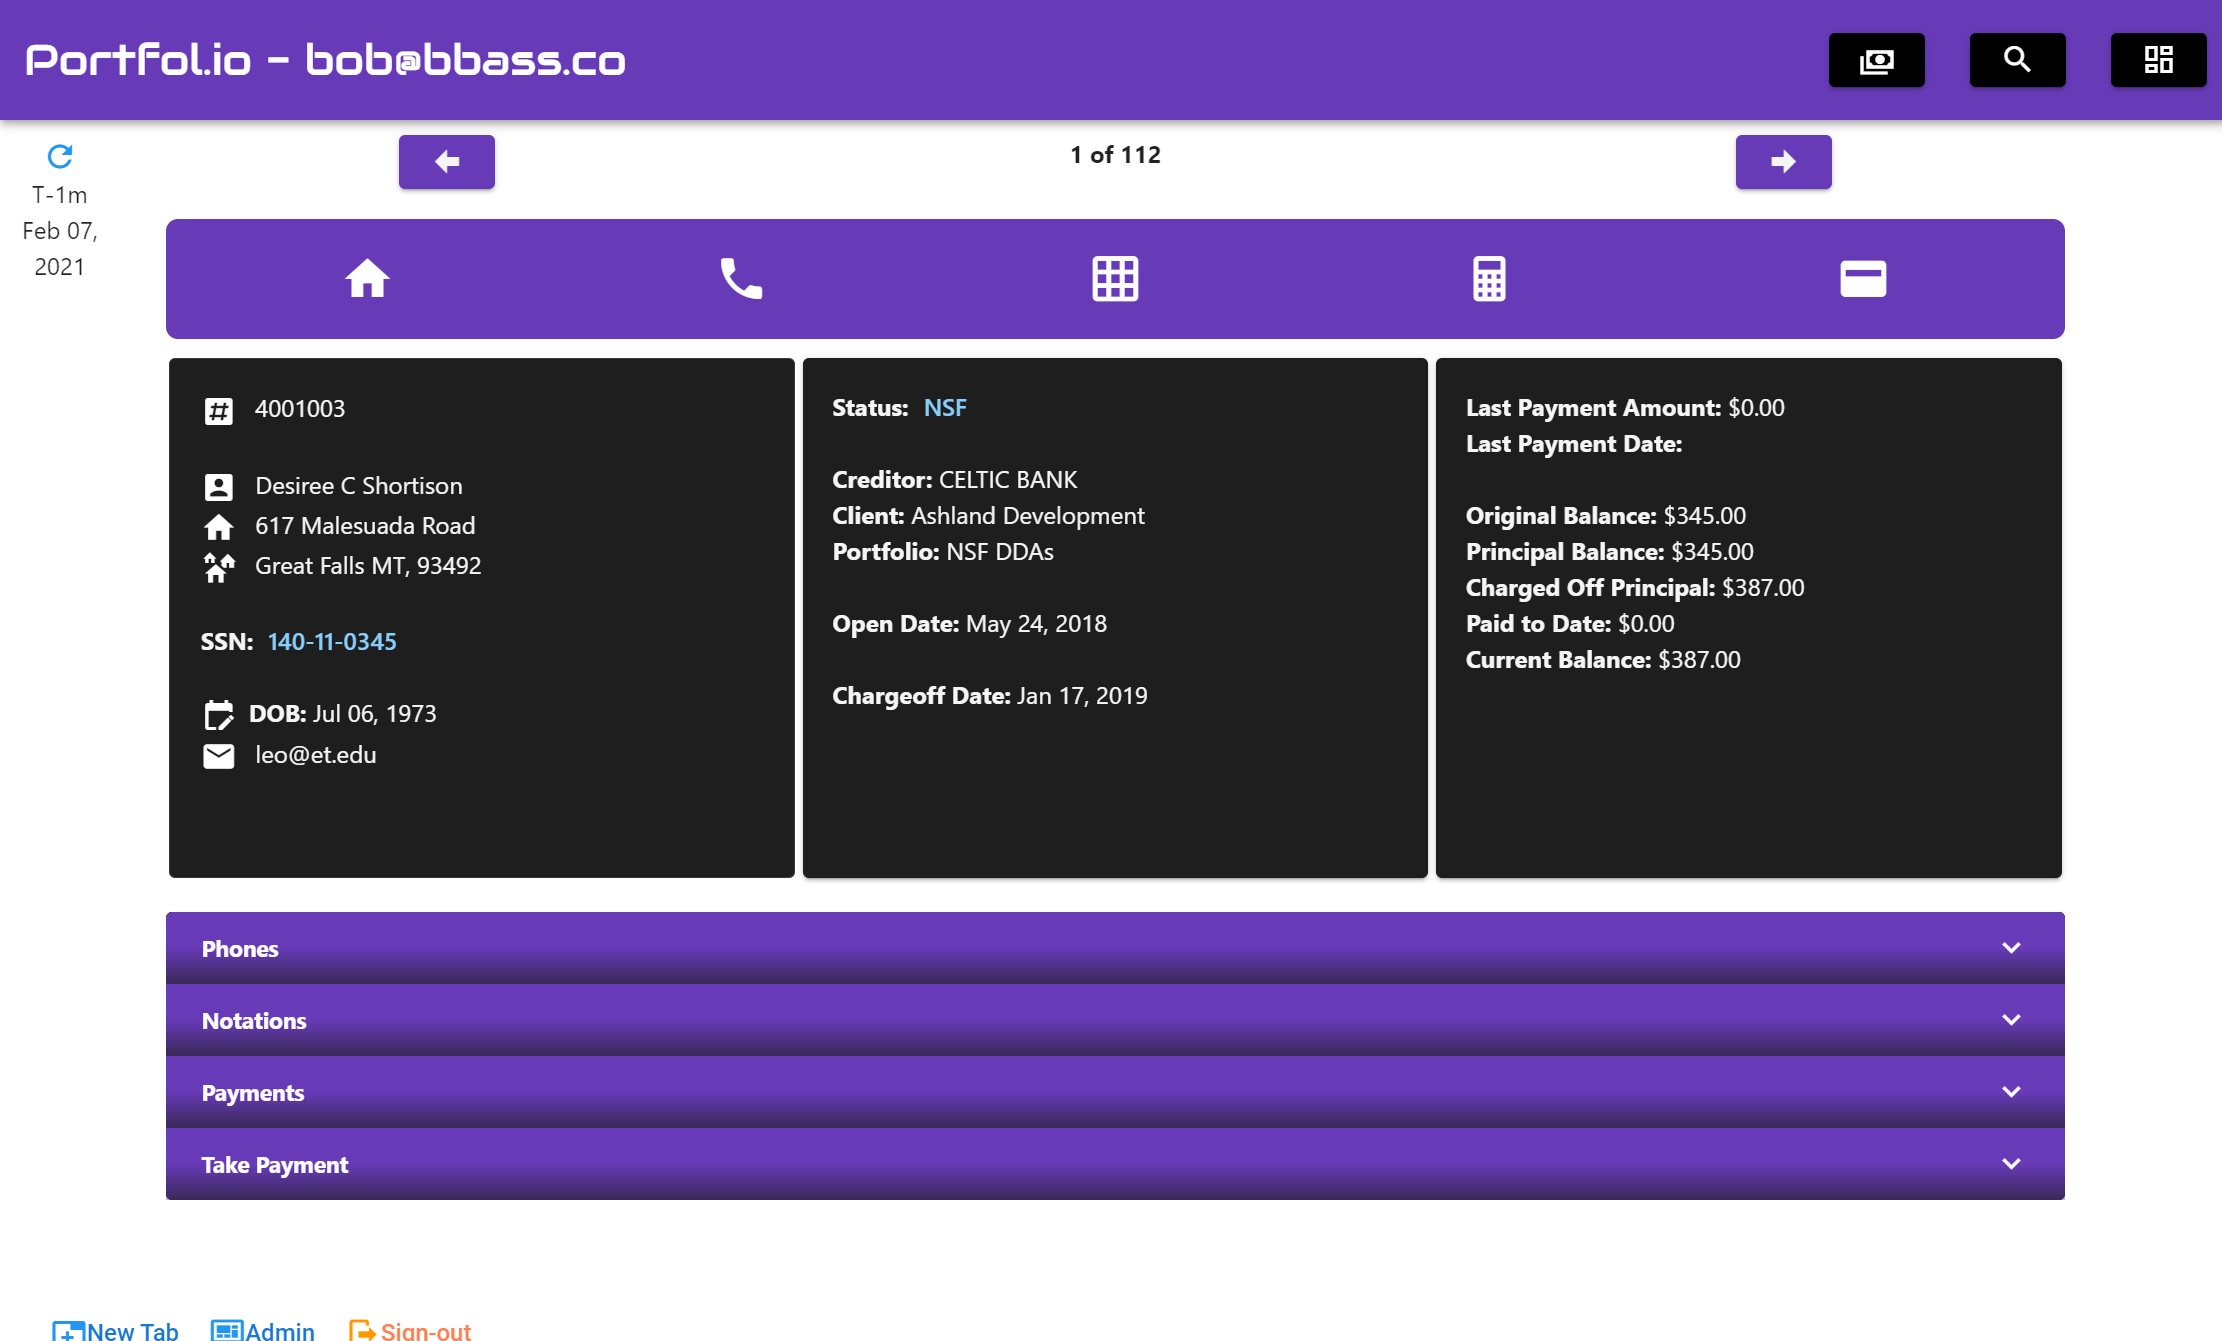Expand the Take Payment chevron

2011,1164
